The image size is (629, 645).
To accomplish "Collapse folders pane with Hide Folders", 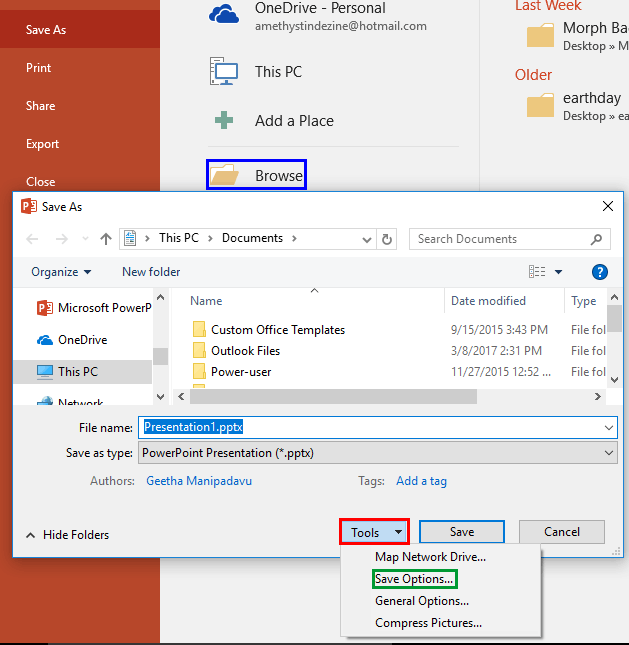I will tap(68, 535).
